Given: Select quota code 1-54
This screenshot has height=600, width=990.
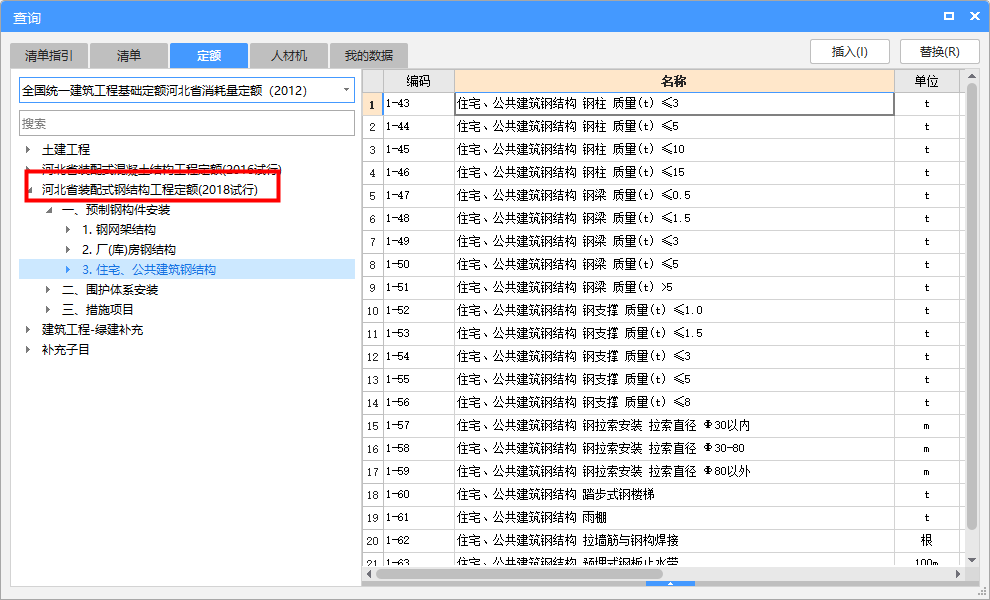Looking at the screenshot, I should tap(419, 356).
